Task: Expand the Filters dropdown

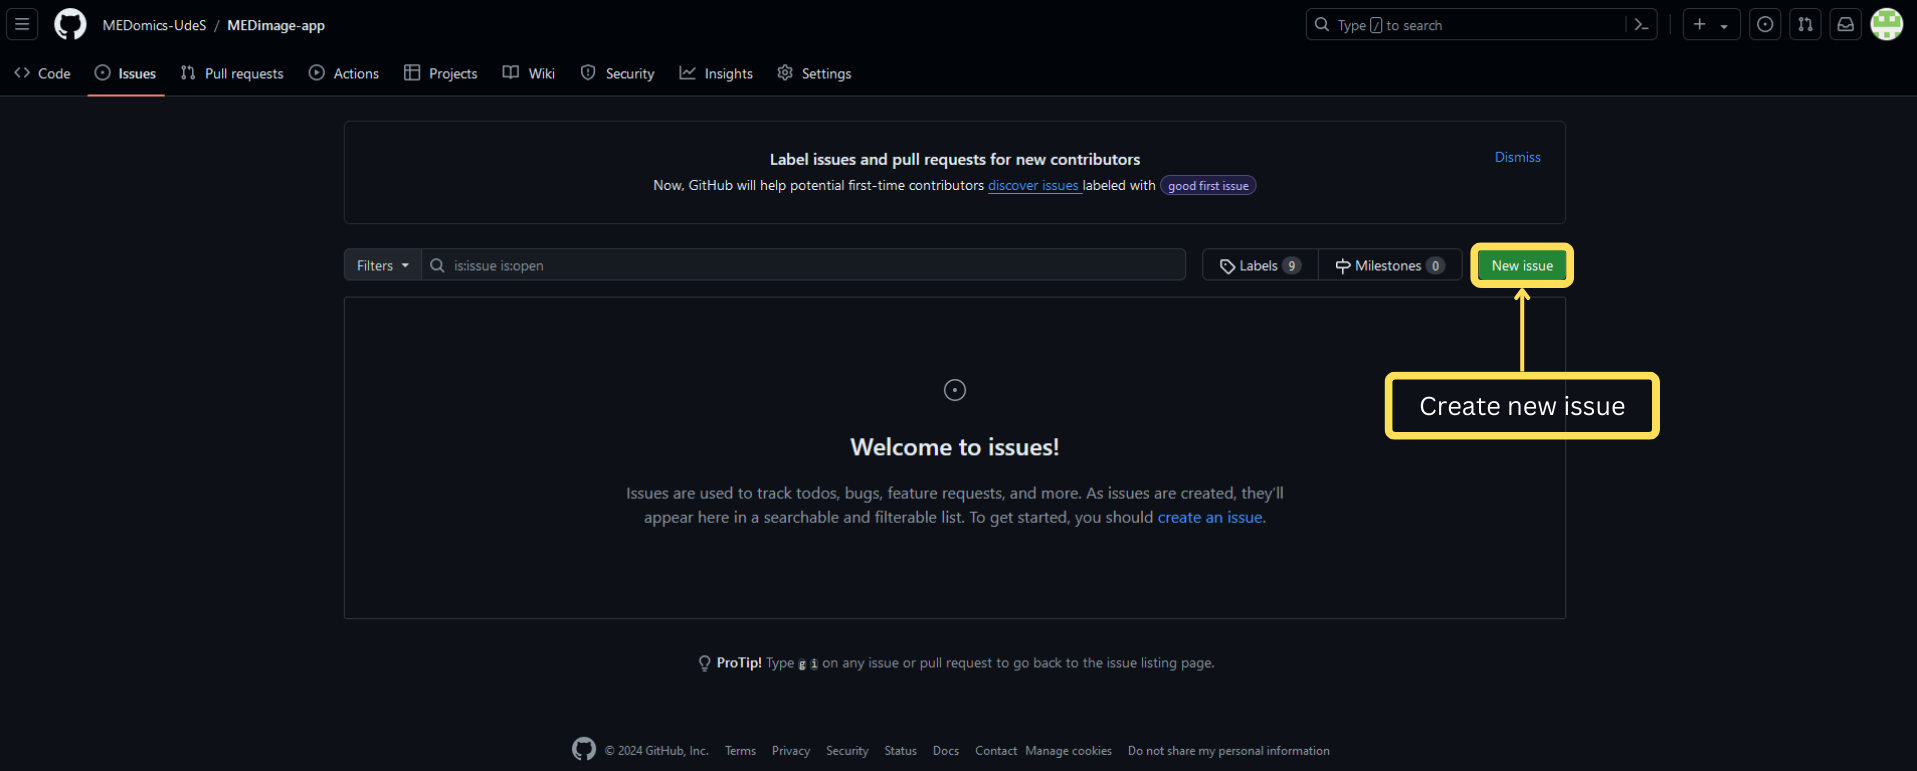Action: (x=382, y=265)
